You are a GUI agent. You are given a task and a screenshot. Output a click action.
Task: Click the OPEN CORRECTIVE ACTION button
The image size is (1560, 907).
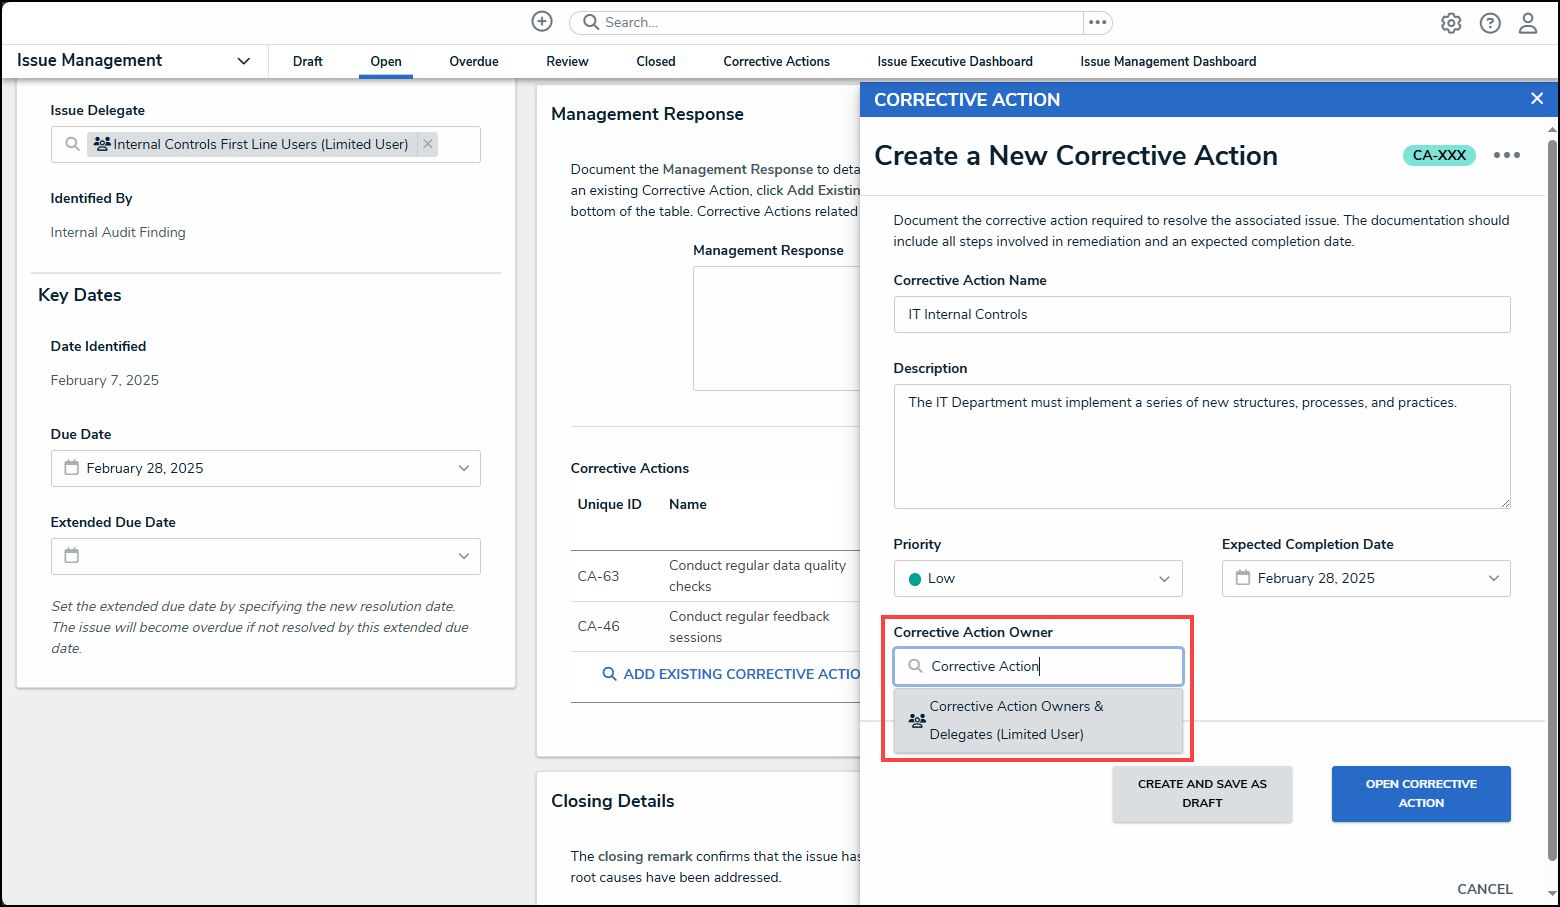click(1421, 793)
